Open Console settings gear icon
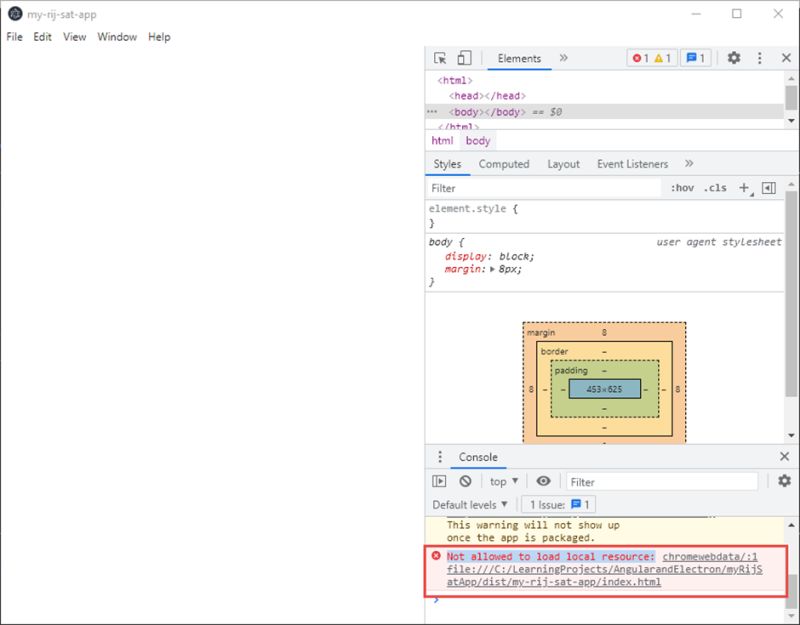The height and width of the screenshot is (625, 800). 784,480
